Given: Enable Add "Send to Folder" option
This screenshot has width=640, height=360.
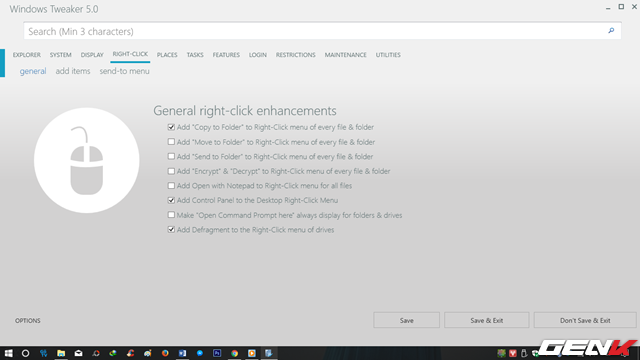Looking at the screenshot, I should [x=171, y=156].
